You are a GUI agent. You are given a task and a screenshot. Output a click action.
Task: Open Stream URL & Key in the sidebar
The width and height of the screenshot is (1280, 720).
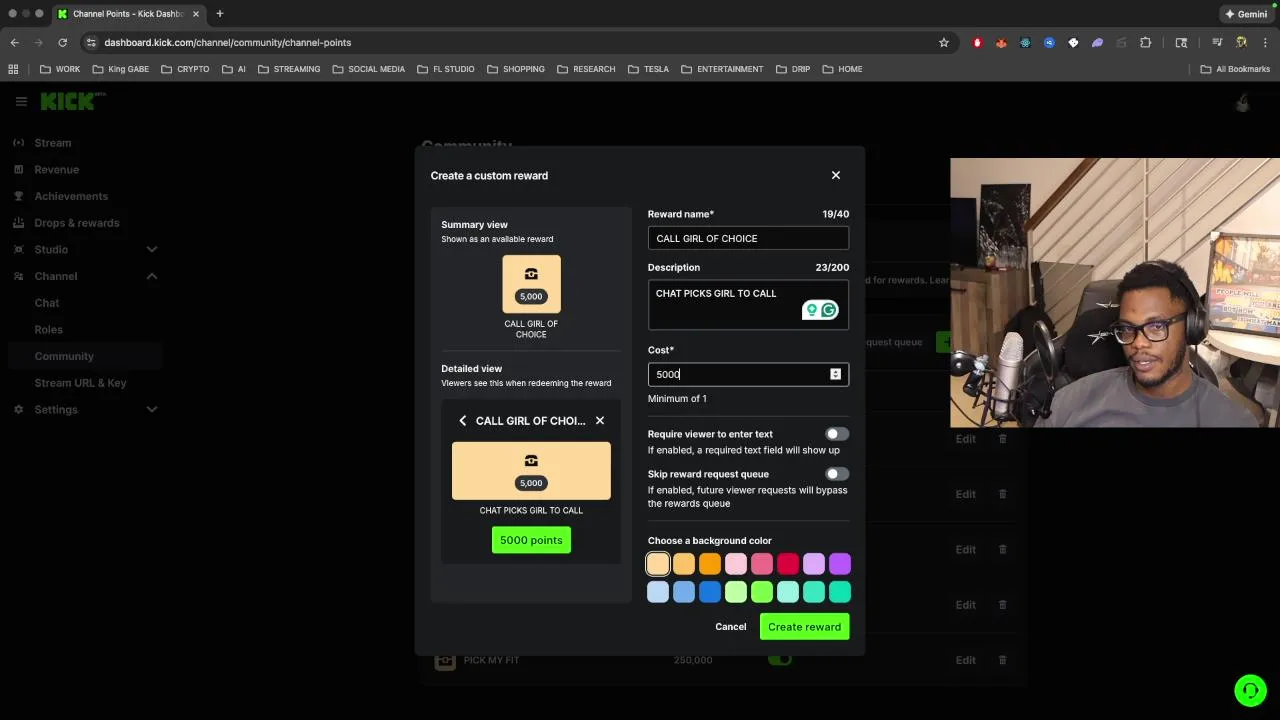tap(80, 383)
